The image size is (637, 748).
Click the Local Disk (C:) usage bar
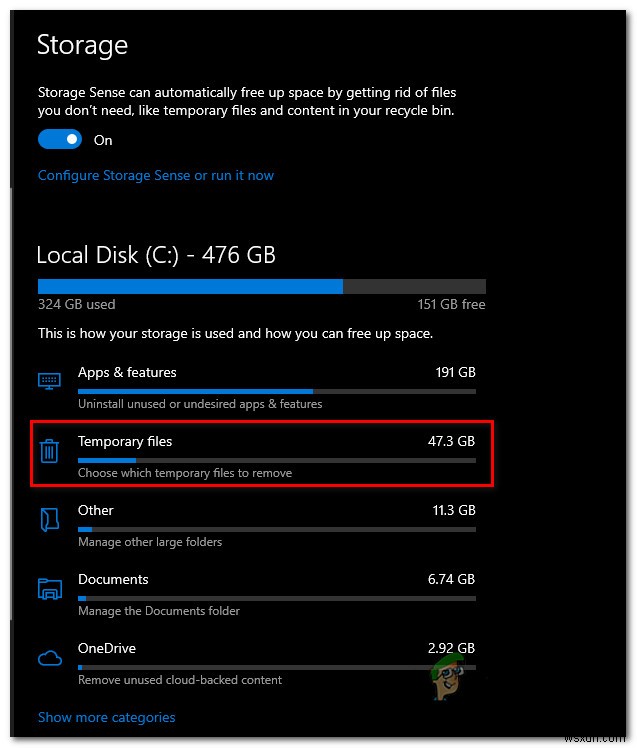[x=261, y=286]
